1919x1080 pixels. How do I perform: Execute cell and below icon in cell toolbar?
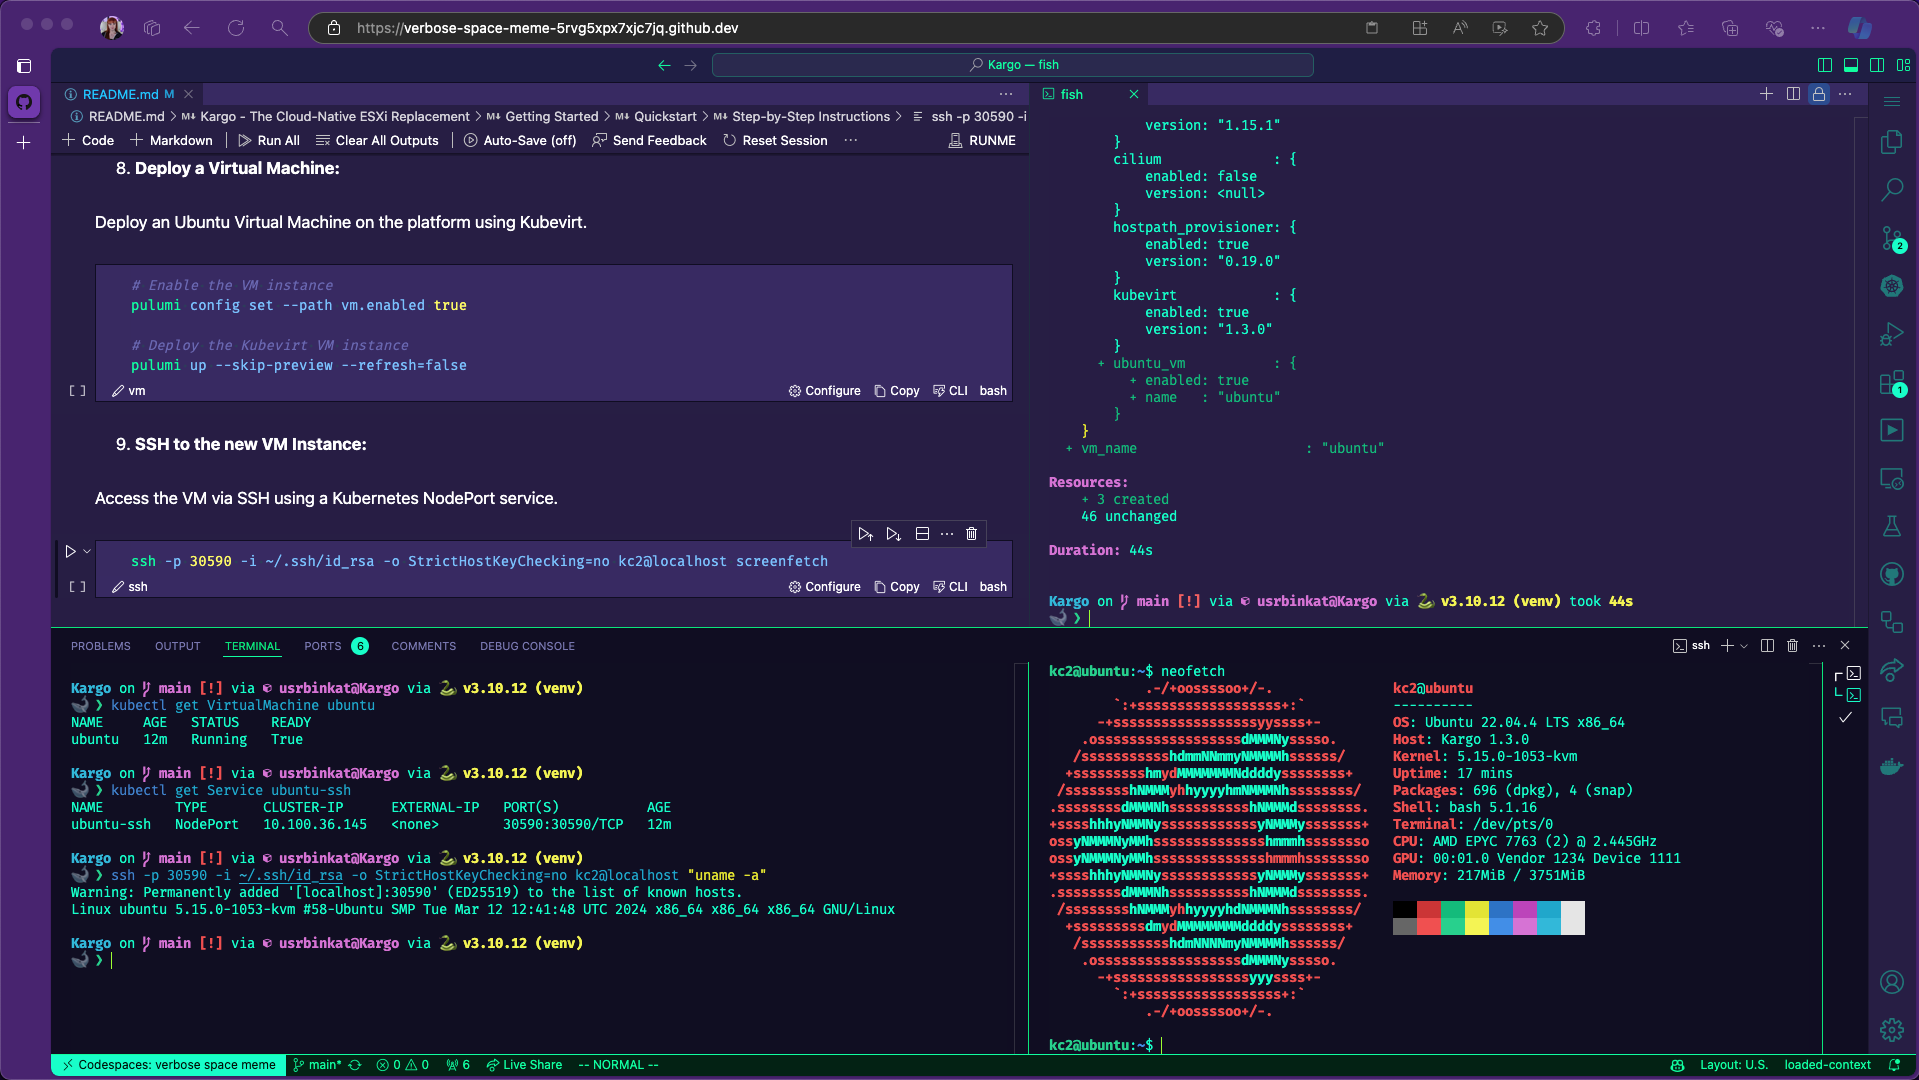click(894, 534)
